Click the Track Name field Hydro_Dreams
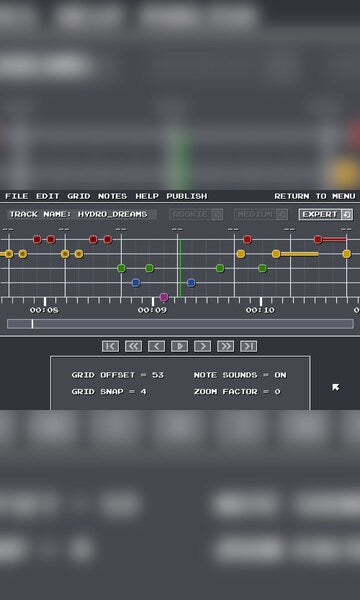360x600 pixels. pos(82,214)
